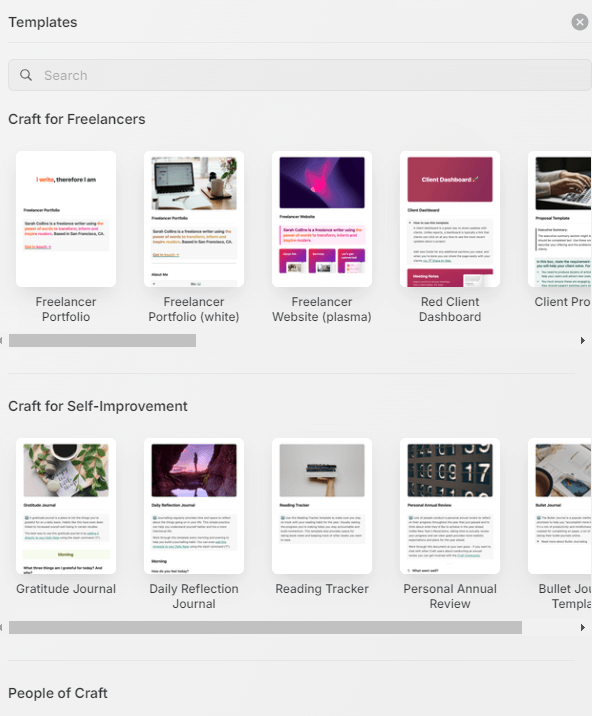The image size is (592, 716).
Task: Open the Red Client Dashboard template
Action: pyautogui.click(x=450, y=219)
